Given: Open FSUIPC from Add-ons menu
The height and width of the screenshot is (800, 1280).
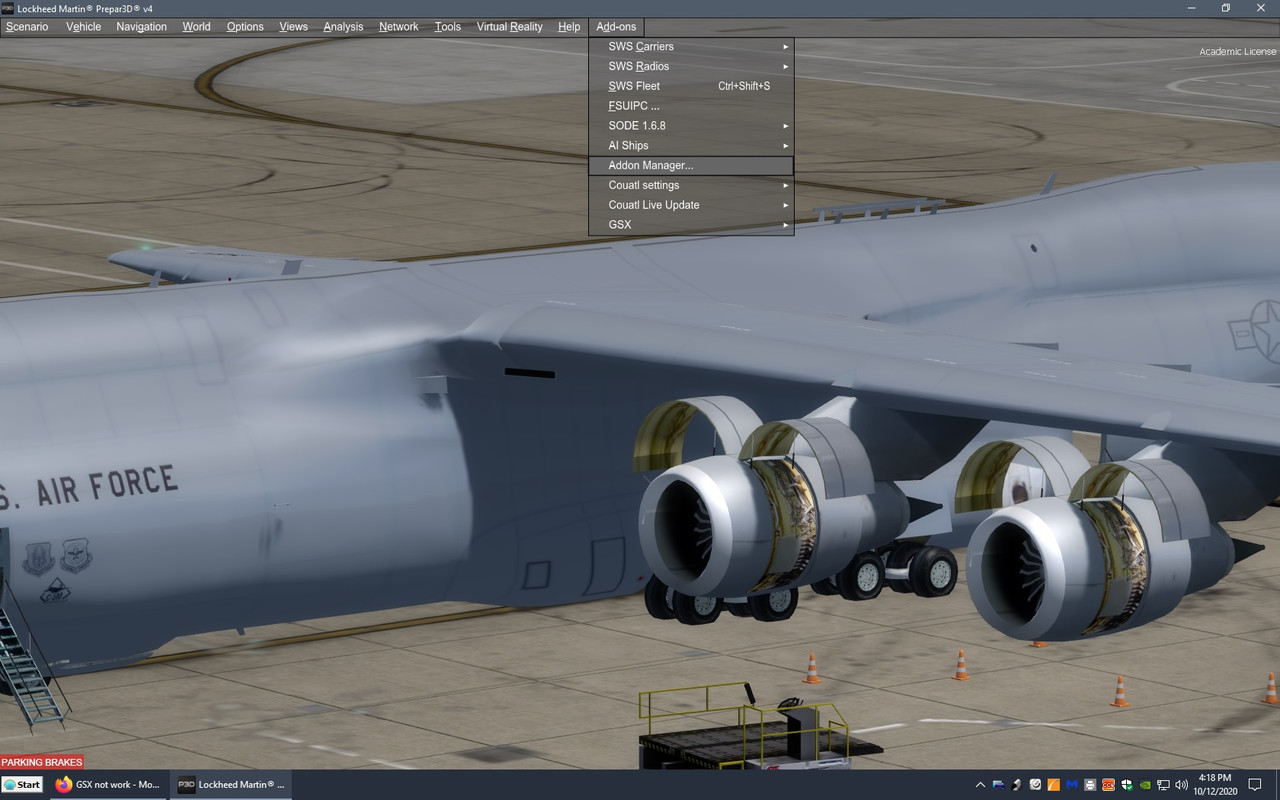Looking at the screenshot, I should pos(691,106).
